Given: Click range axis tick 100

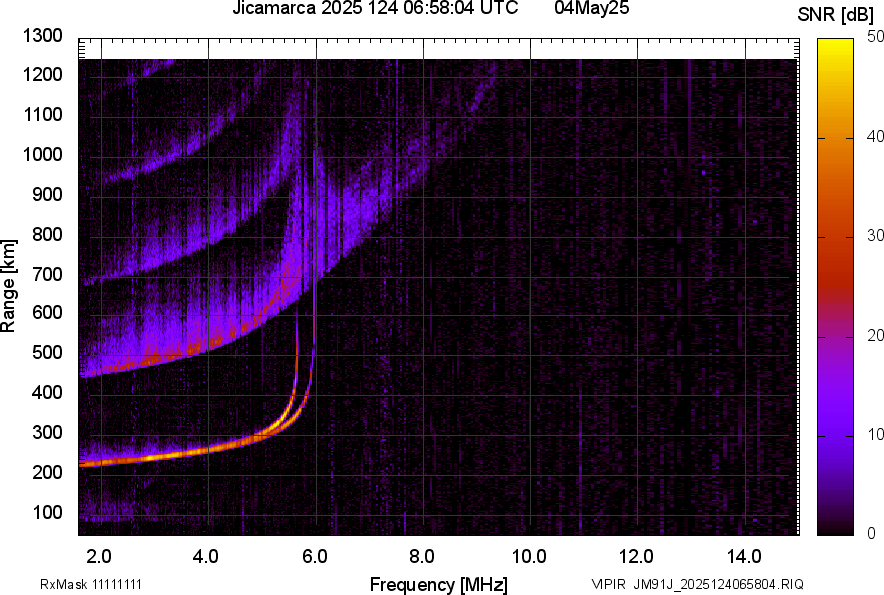Looking at the screenshot, I should pyautogui.click(x=47, y=512).
